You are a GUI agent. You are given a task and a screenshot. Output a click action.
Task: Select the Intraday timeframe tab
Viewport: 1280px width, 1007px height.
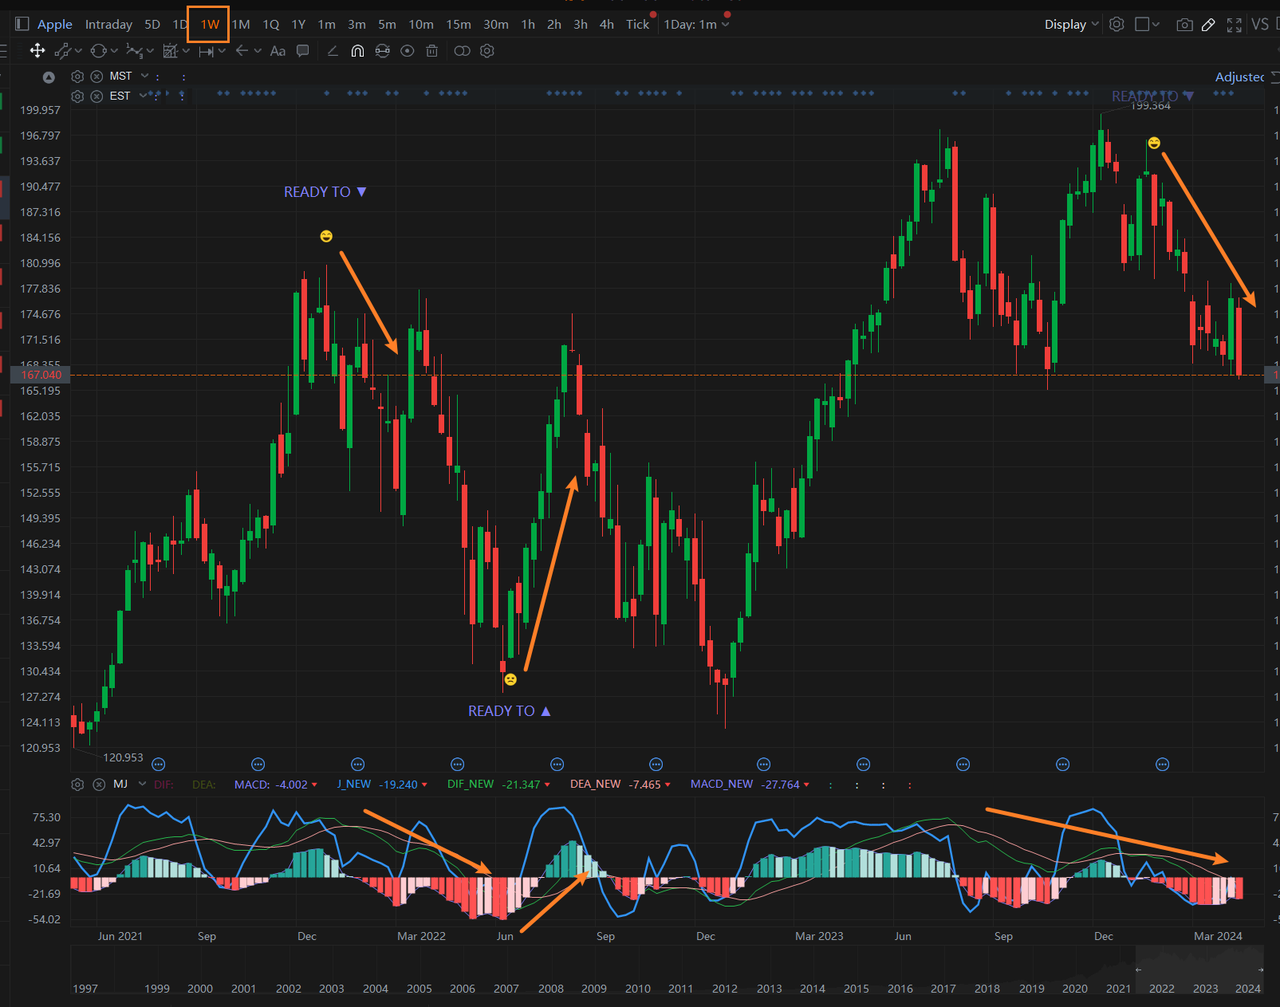click(x=109, y=24)
